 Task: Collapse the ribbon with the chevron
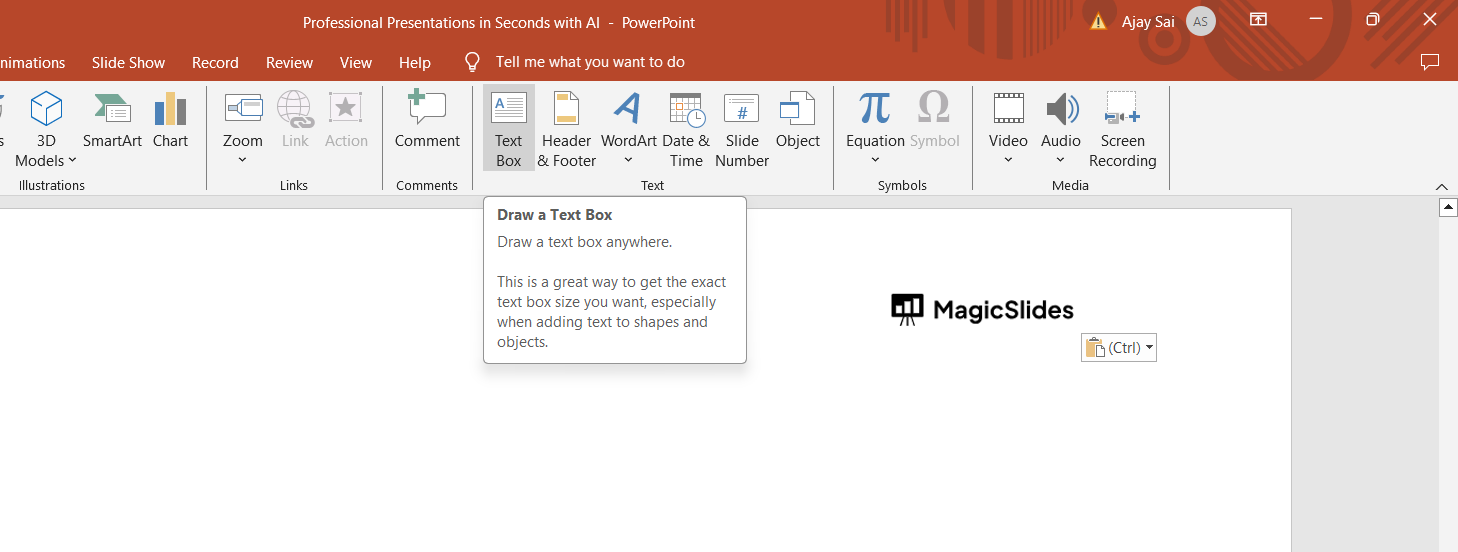(x=1441, y=186)
